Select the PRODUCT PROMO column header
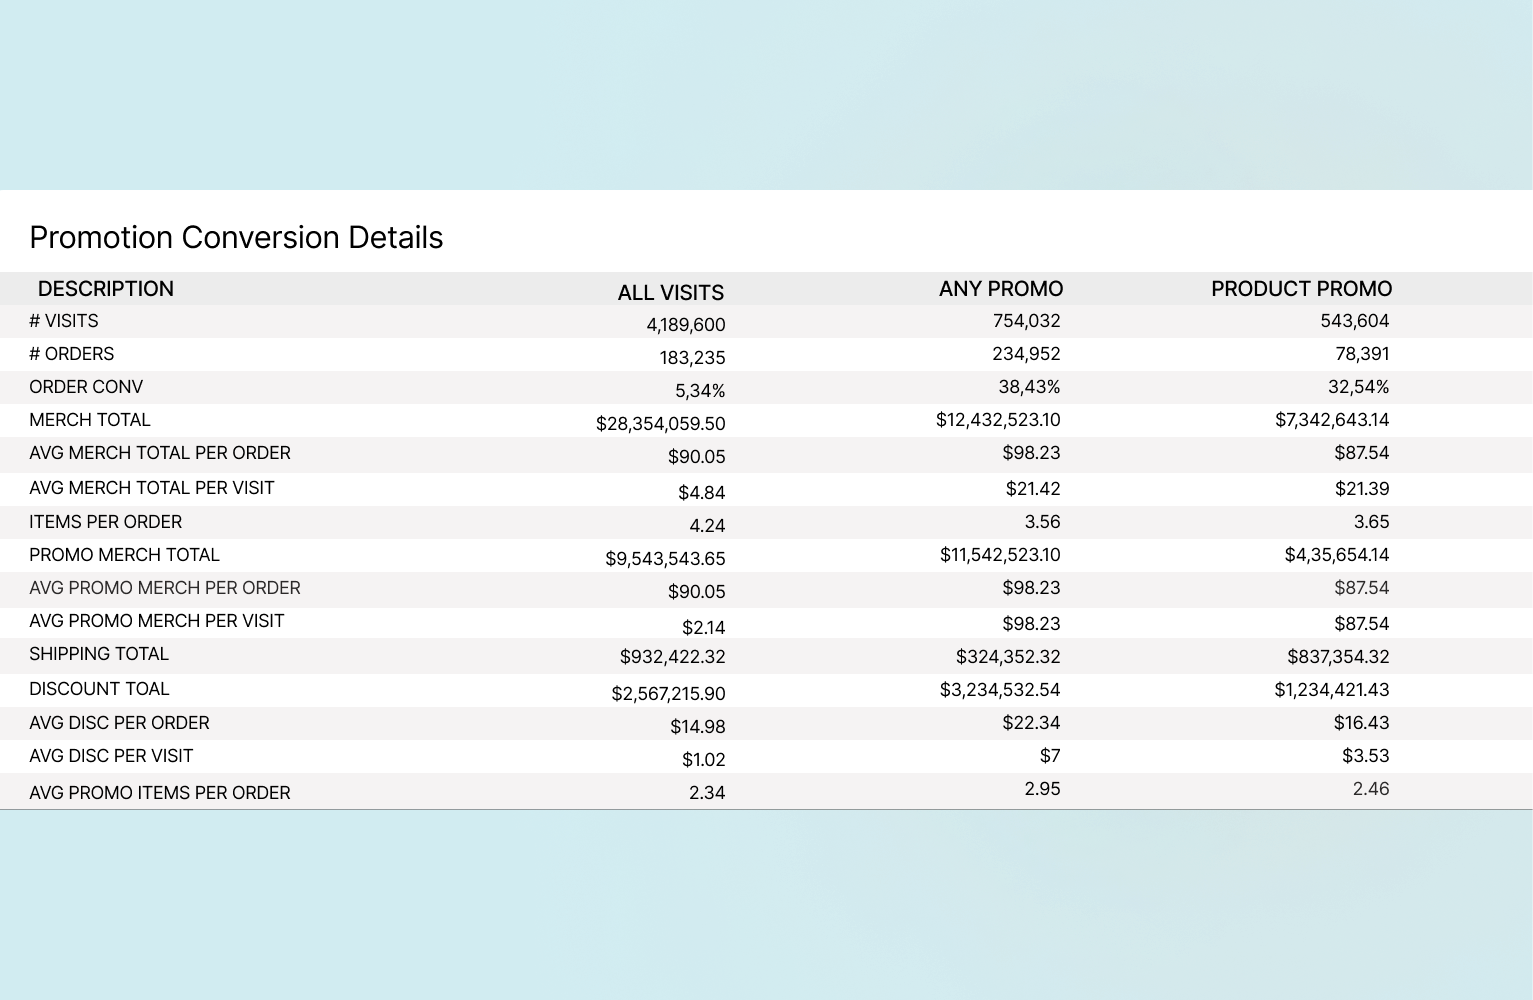1533x1000 pixels. (x=1301, y=289)
